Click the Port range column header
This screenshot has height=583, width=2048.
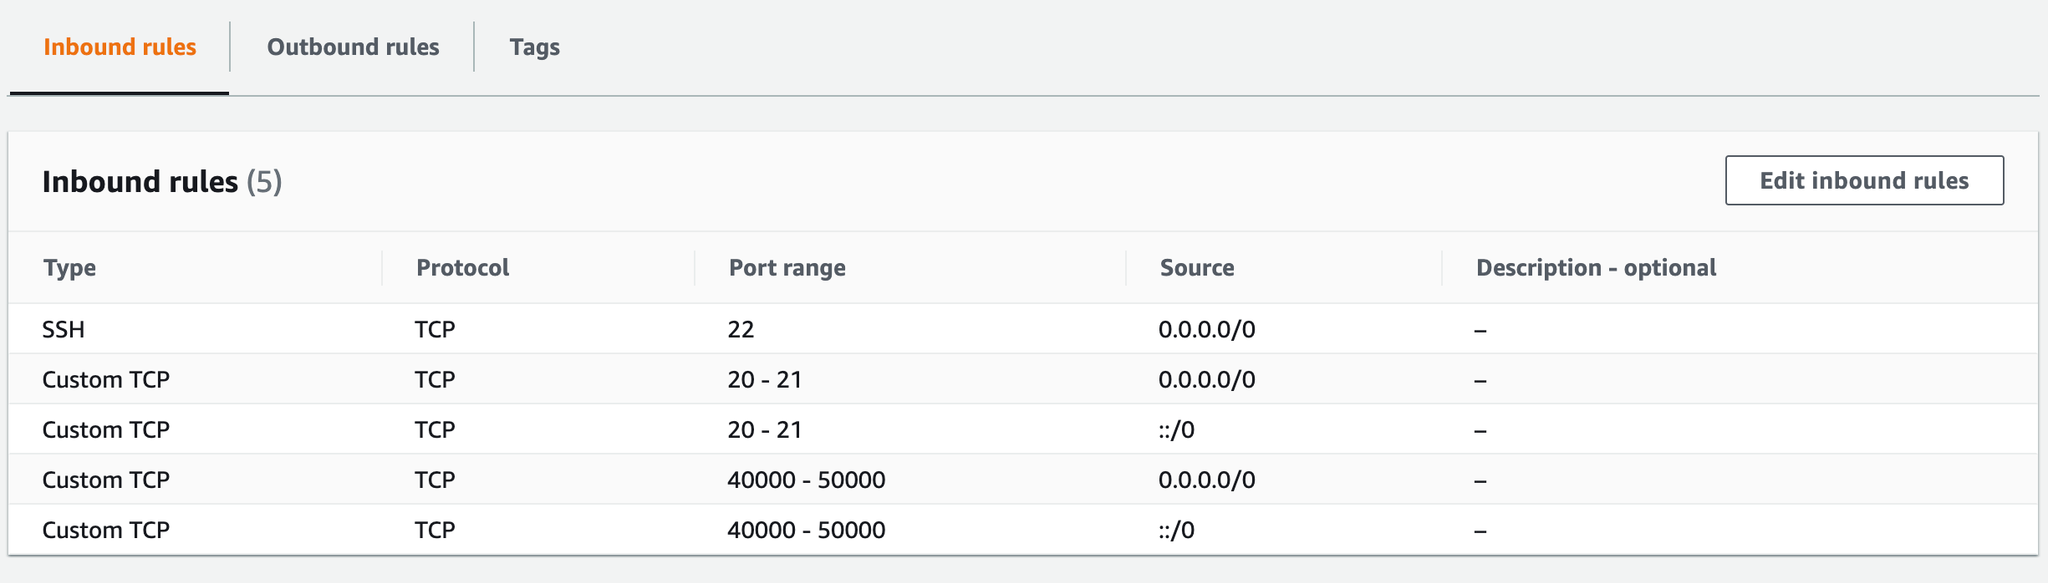pos(787,268)
